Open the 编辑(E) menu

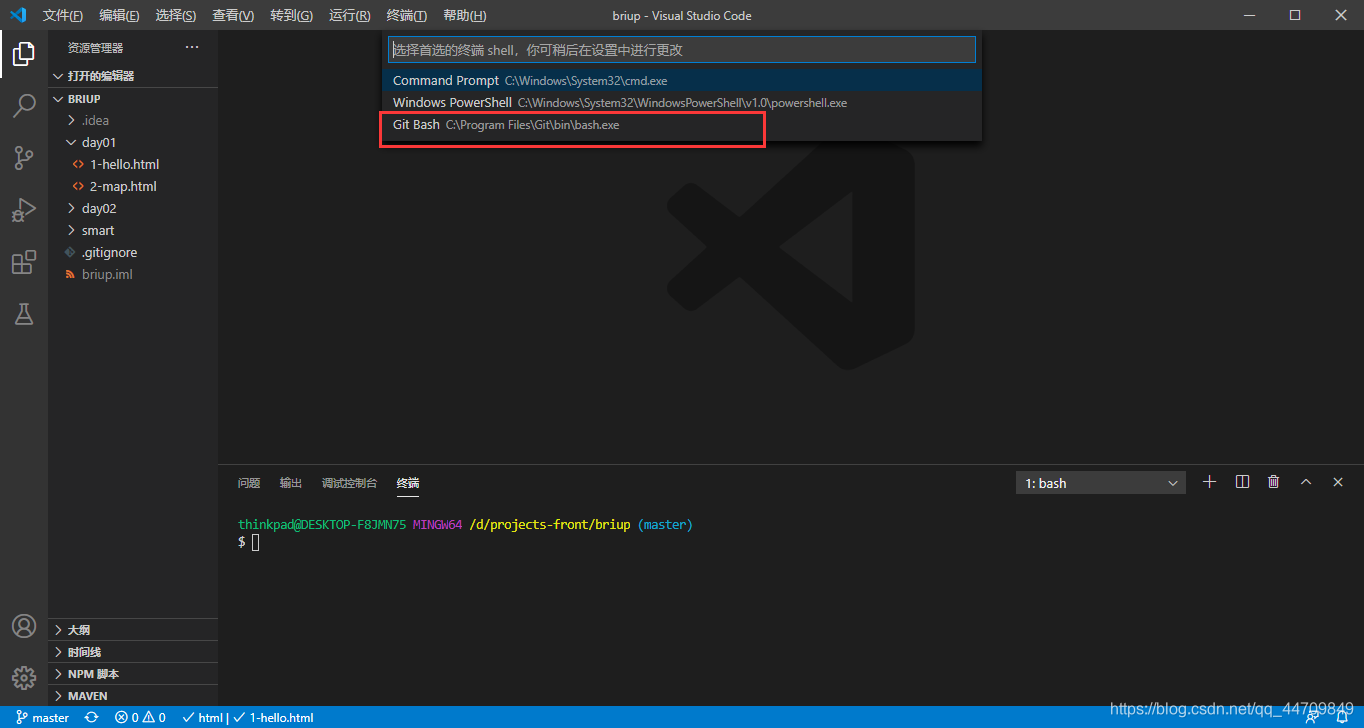click(120, 15)
